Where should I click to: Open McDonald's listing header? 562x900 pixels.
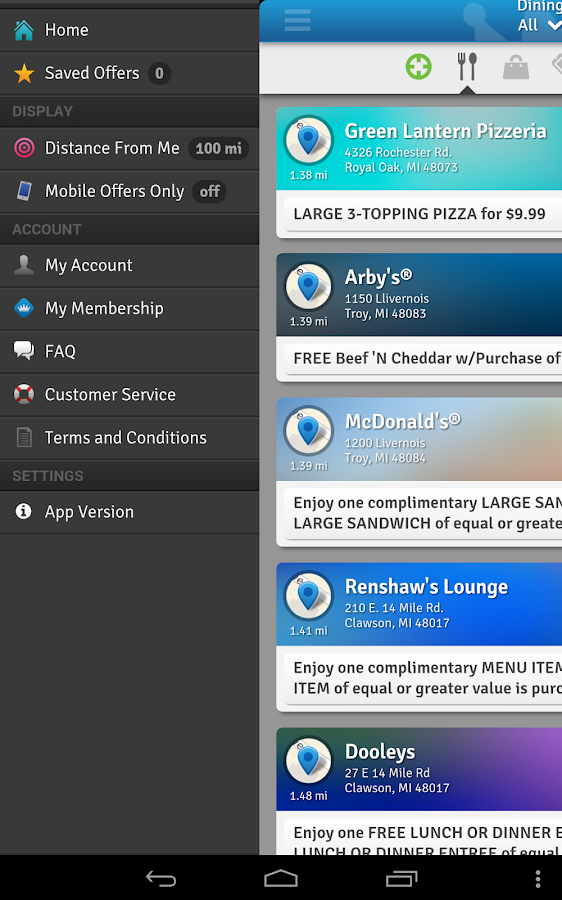coord(419,439)
